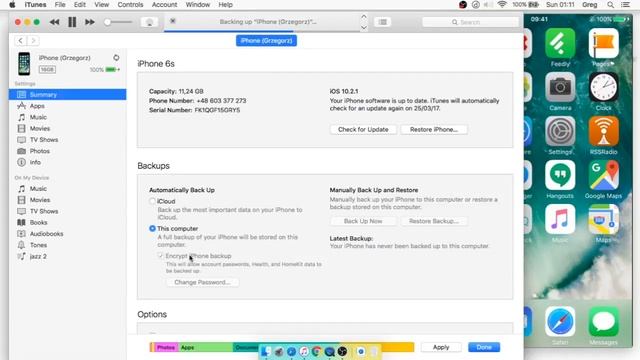640x360 pixels.
Task: Click Check for Update button
Action: coord(363,129)
